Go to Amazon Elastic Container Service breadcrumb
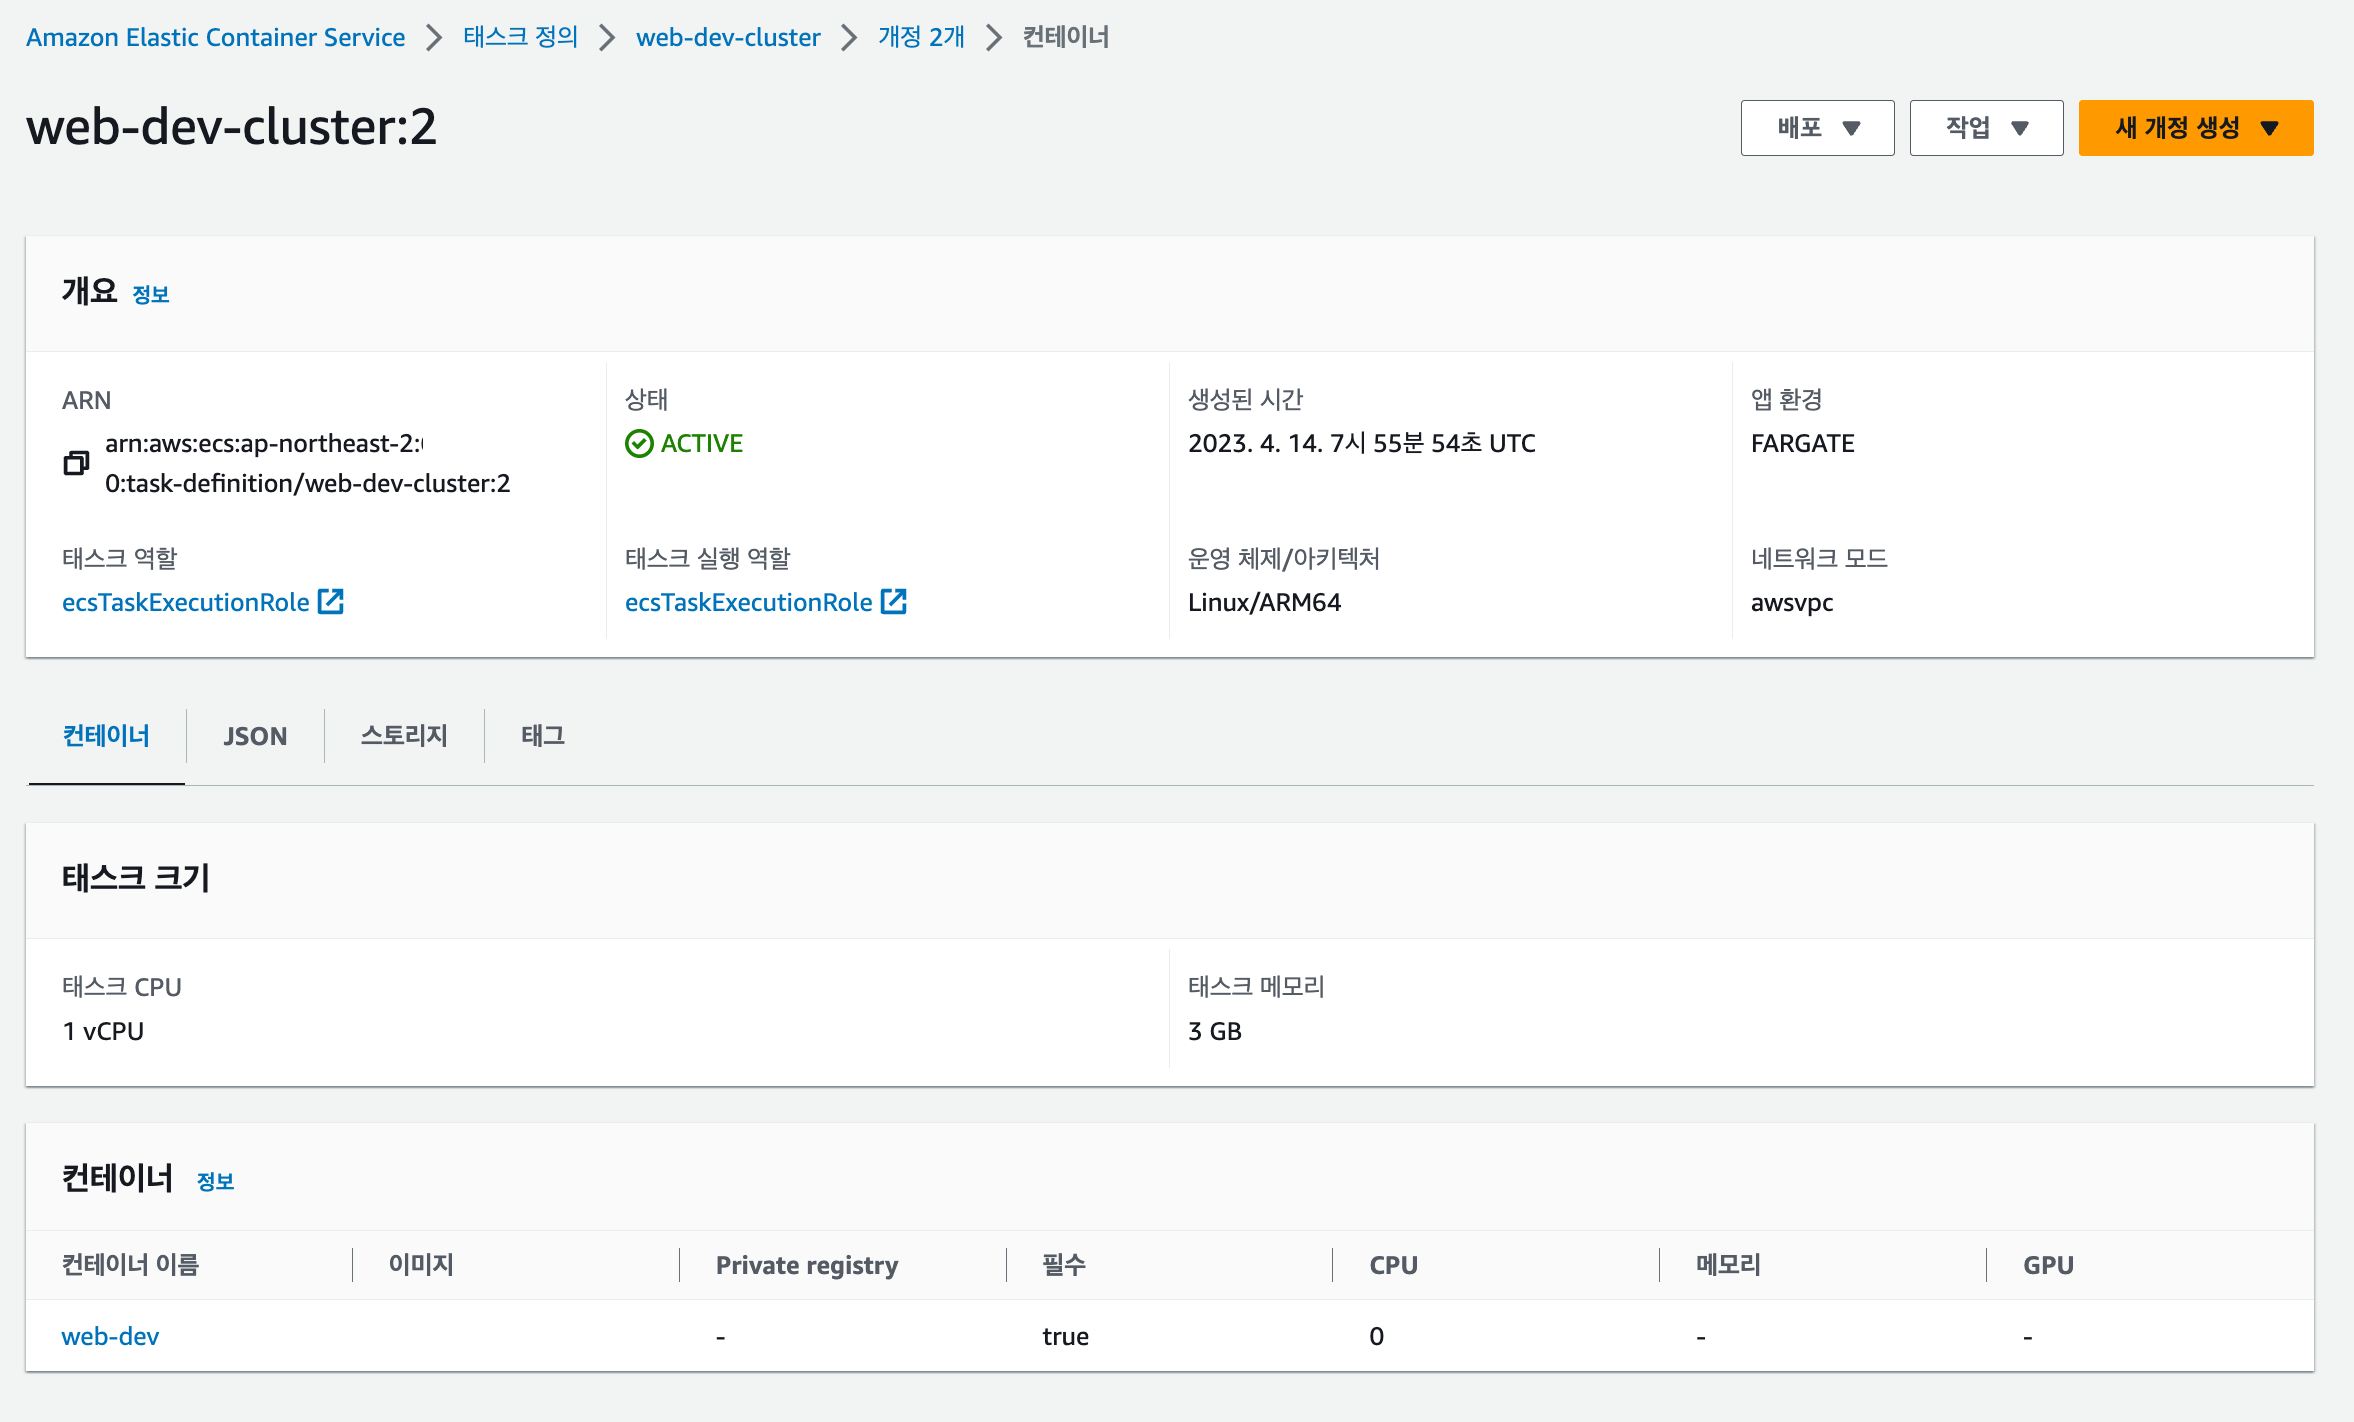The image size is (2354, 1422). click(x=215, y=37)
